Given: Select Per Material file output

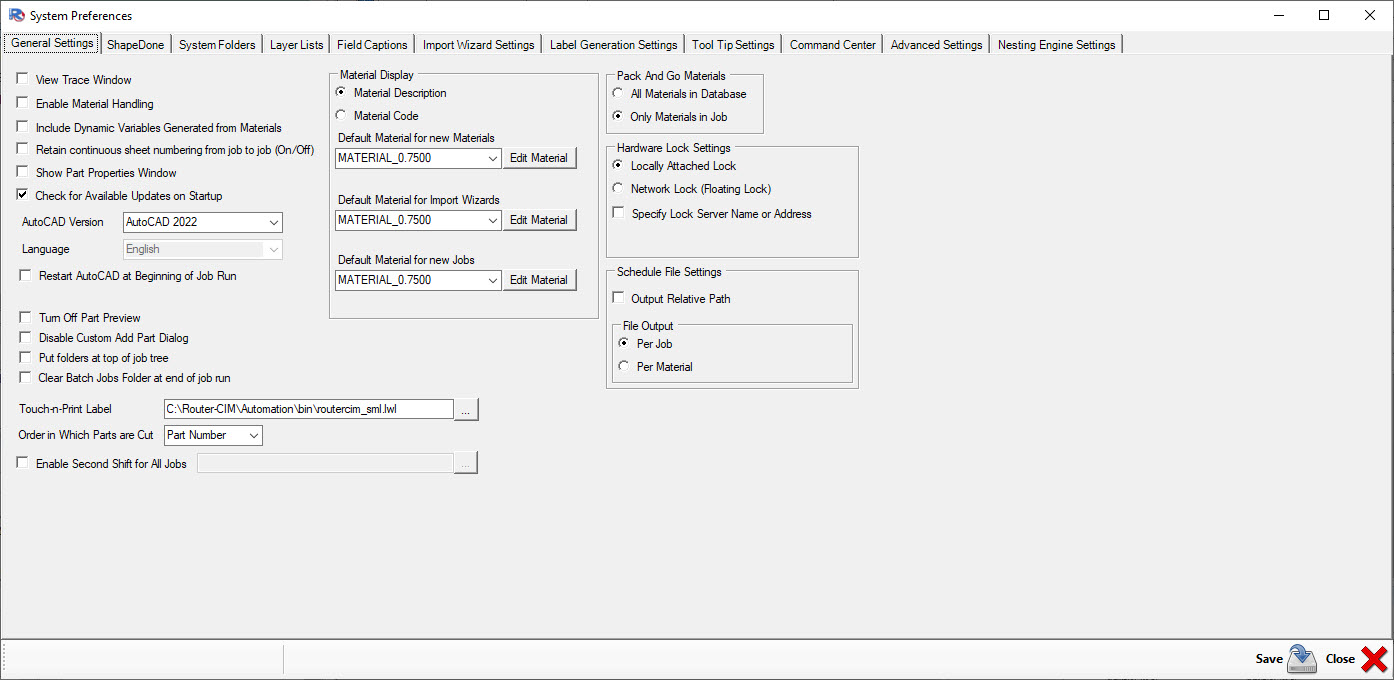Looking at the screenshot, I should pyautogui.click(x=624, y=366).
